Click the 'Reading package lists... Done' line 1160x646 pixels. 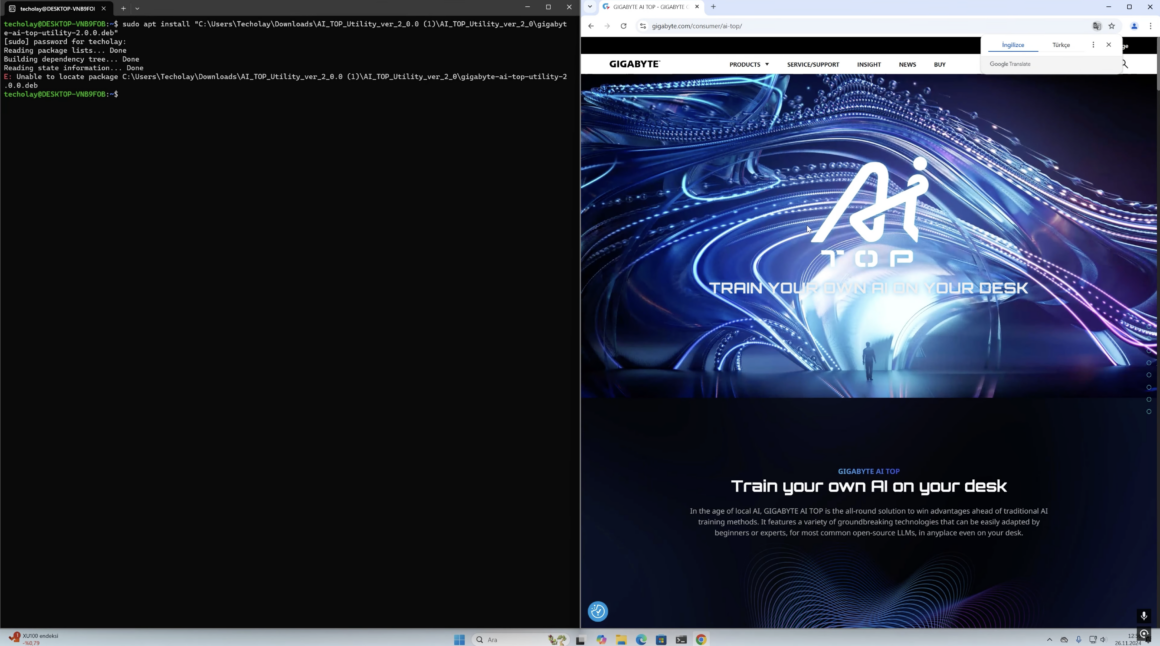(x=65, y=50)
